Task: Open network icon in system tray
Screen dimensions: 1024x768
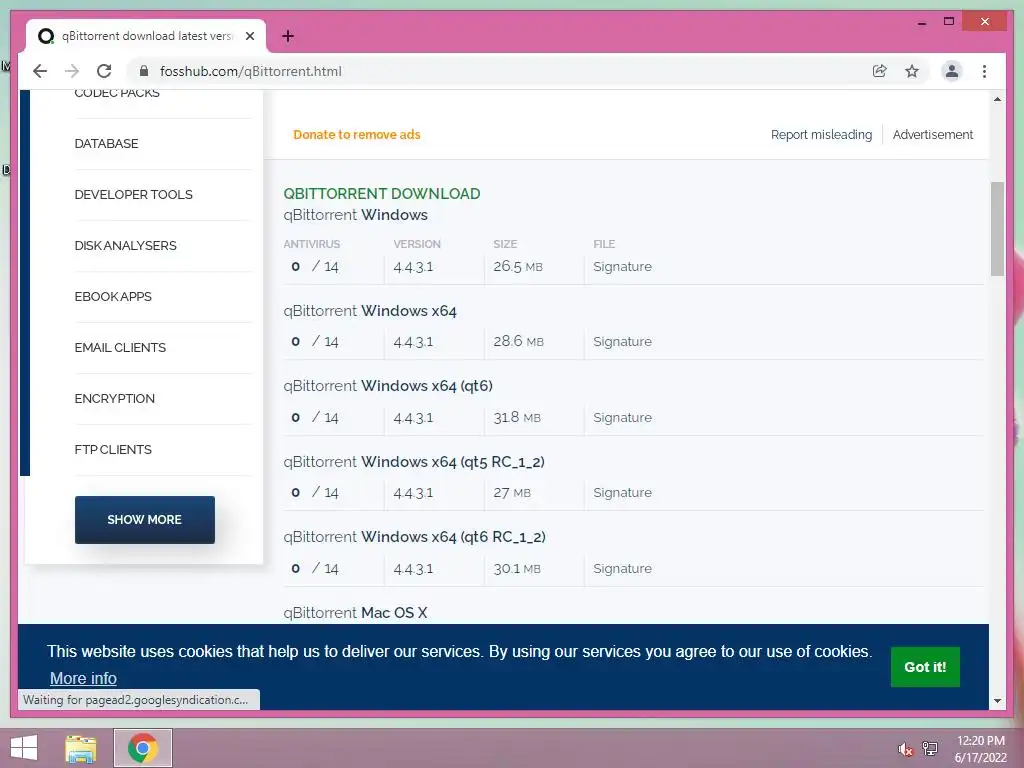Action: (930, 748)
